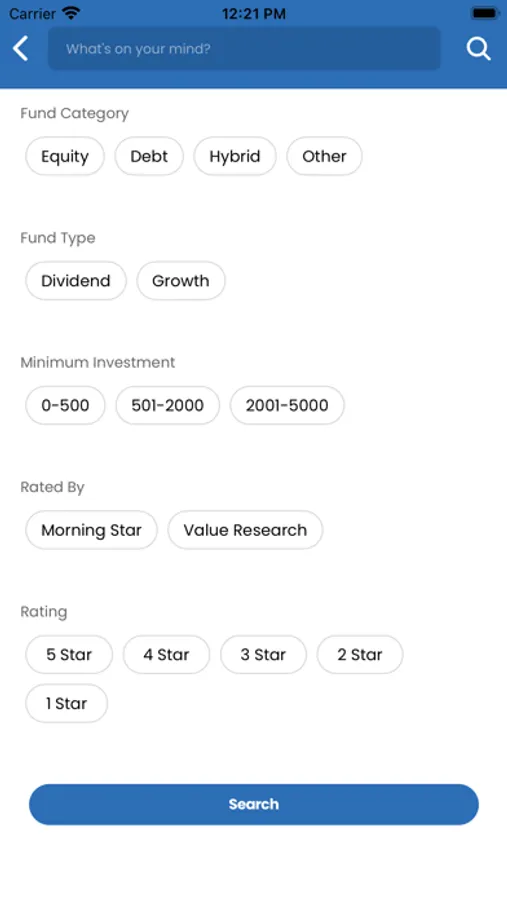Focus the "What's on your mind?" field
Viewport: 507px width, 900px height.
tap(244, 49)
